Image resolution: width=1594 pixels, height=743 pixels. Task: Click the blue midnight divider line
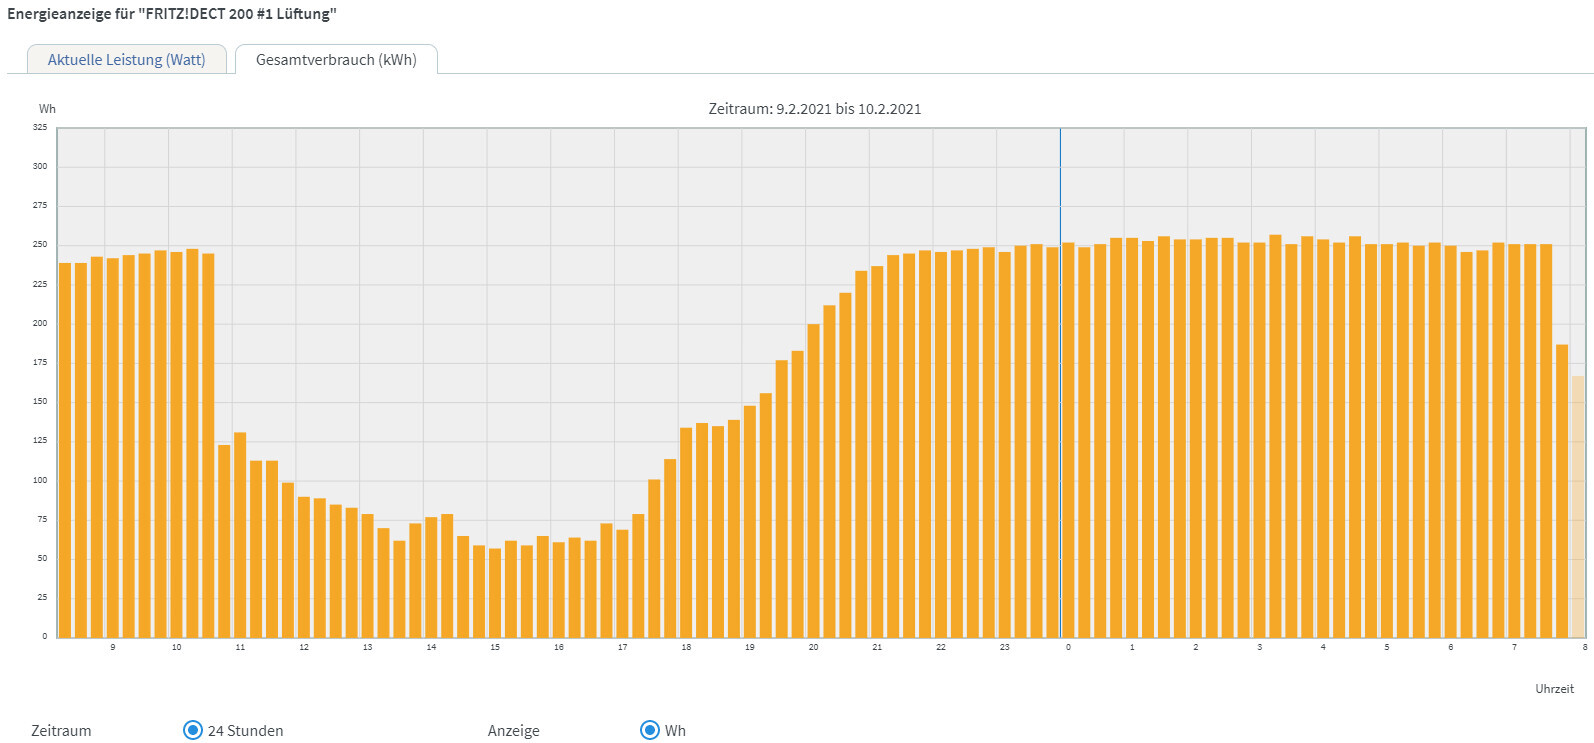tap(1060, 400)
